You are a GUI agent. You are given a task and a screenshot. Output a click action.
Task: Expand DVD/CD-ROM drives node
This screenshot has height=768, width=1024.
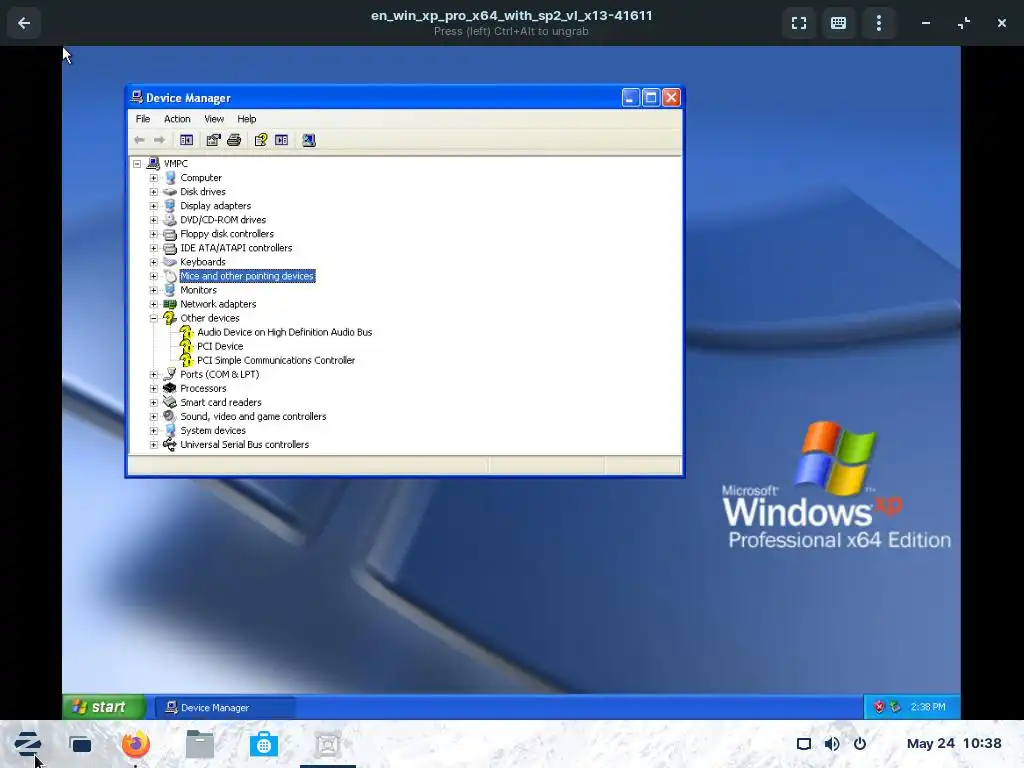[x=153, y=220]
